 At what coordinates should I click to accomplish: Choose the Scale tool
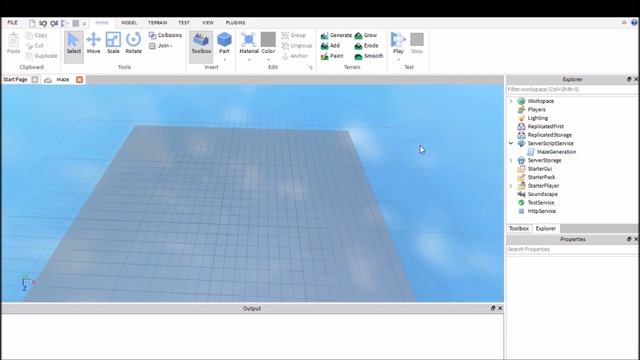113,43
